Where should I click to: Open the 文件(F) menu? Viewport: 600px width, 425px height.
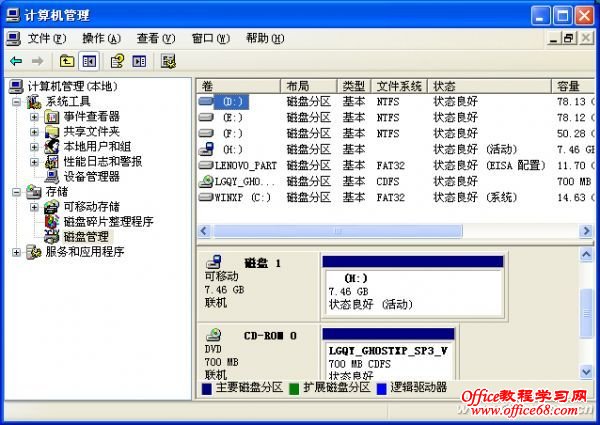47,38
